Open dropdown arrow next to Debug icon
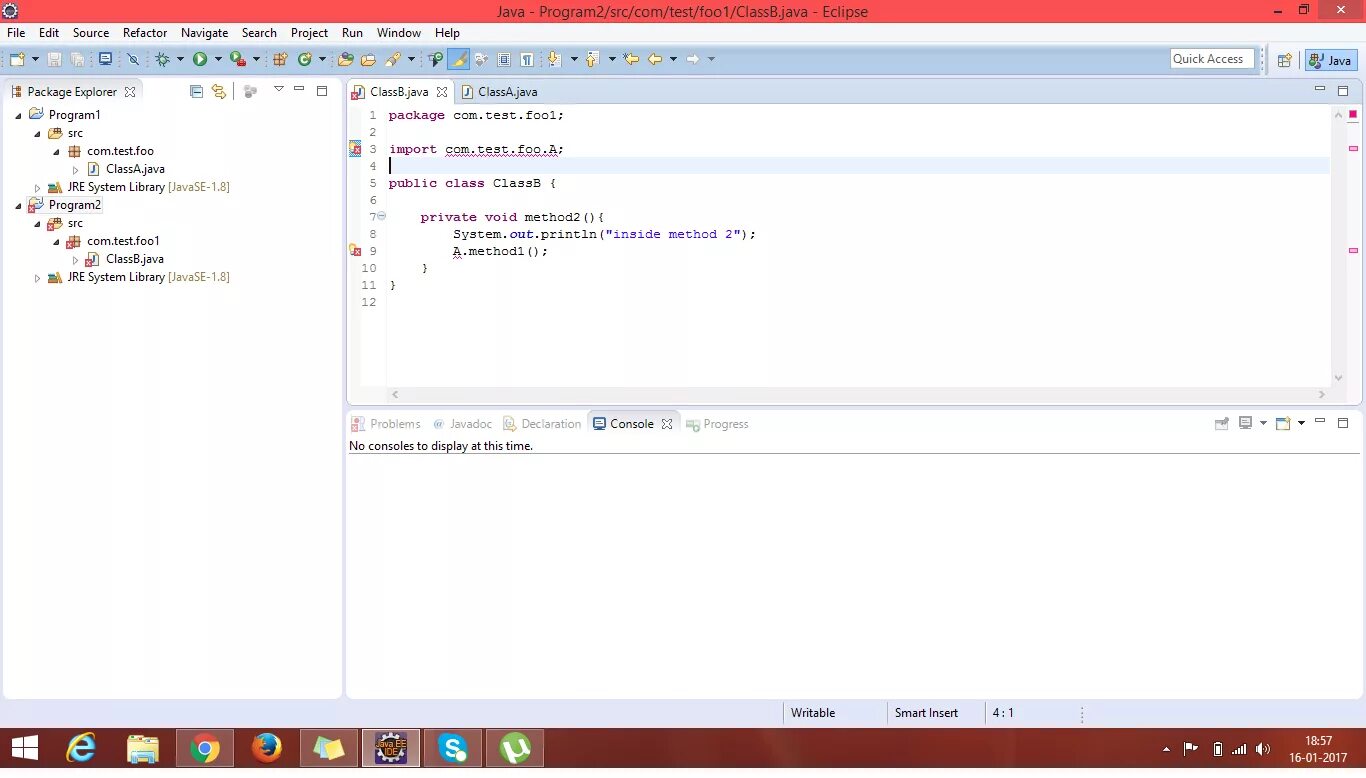The image size is (1366, 778). point(181,60)
